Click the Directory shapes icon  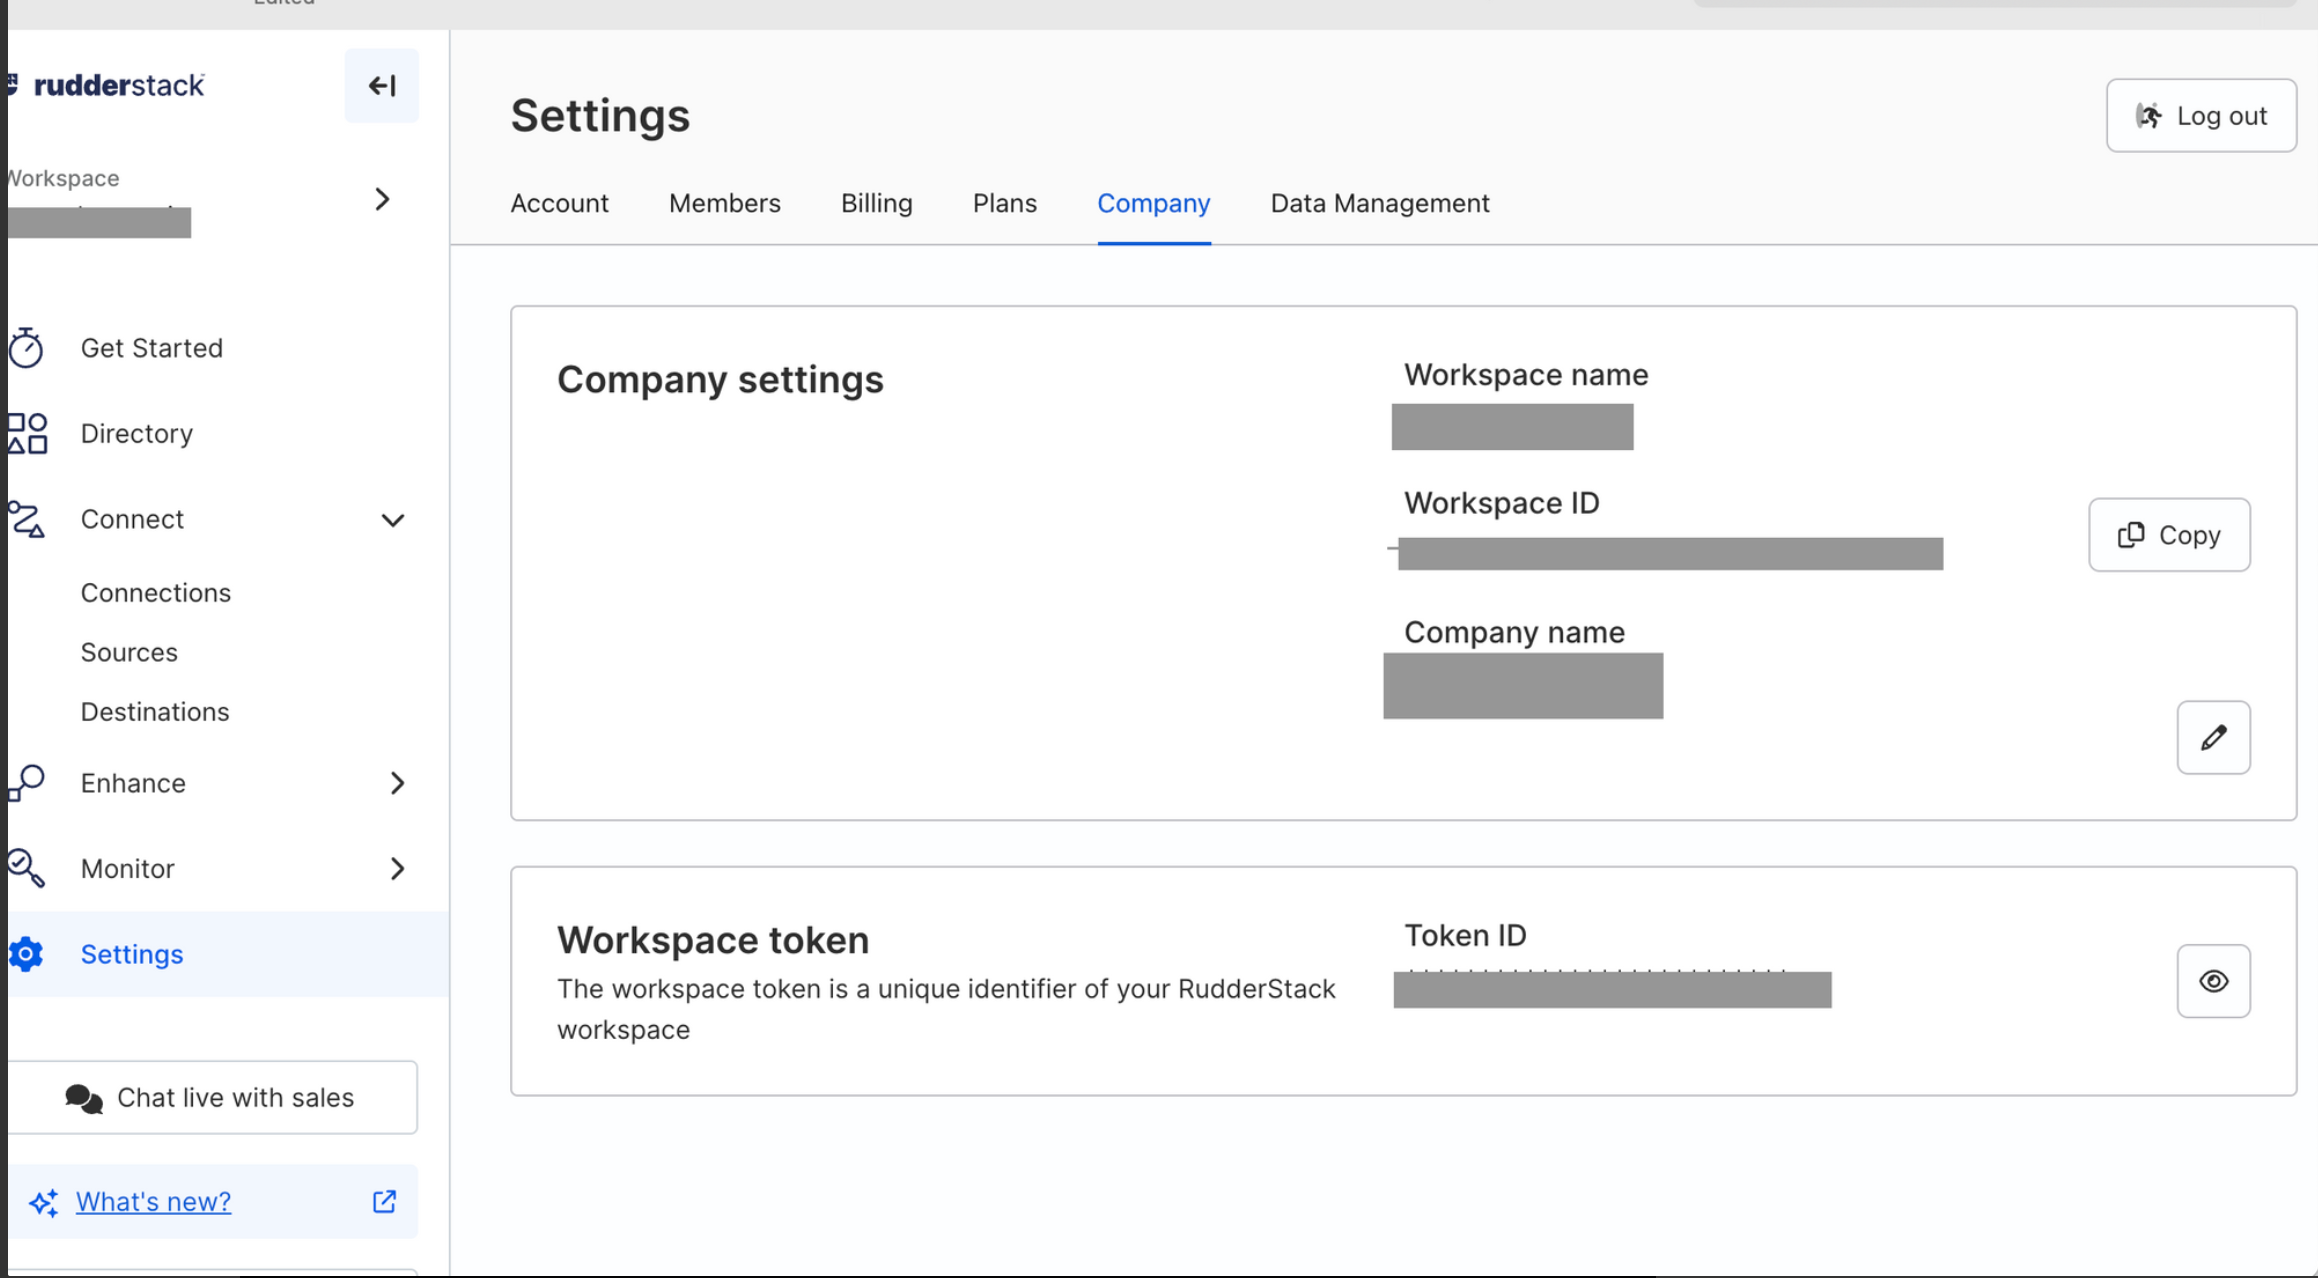[x=27, y=434]
